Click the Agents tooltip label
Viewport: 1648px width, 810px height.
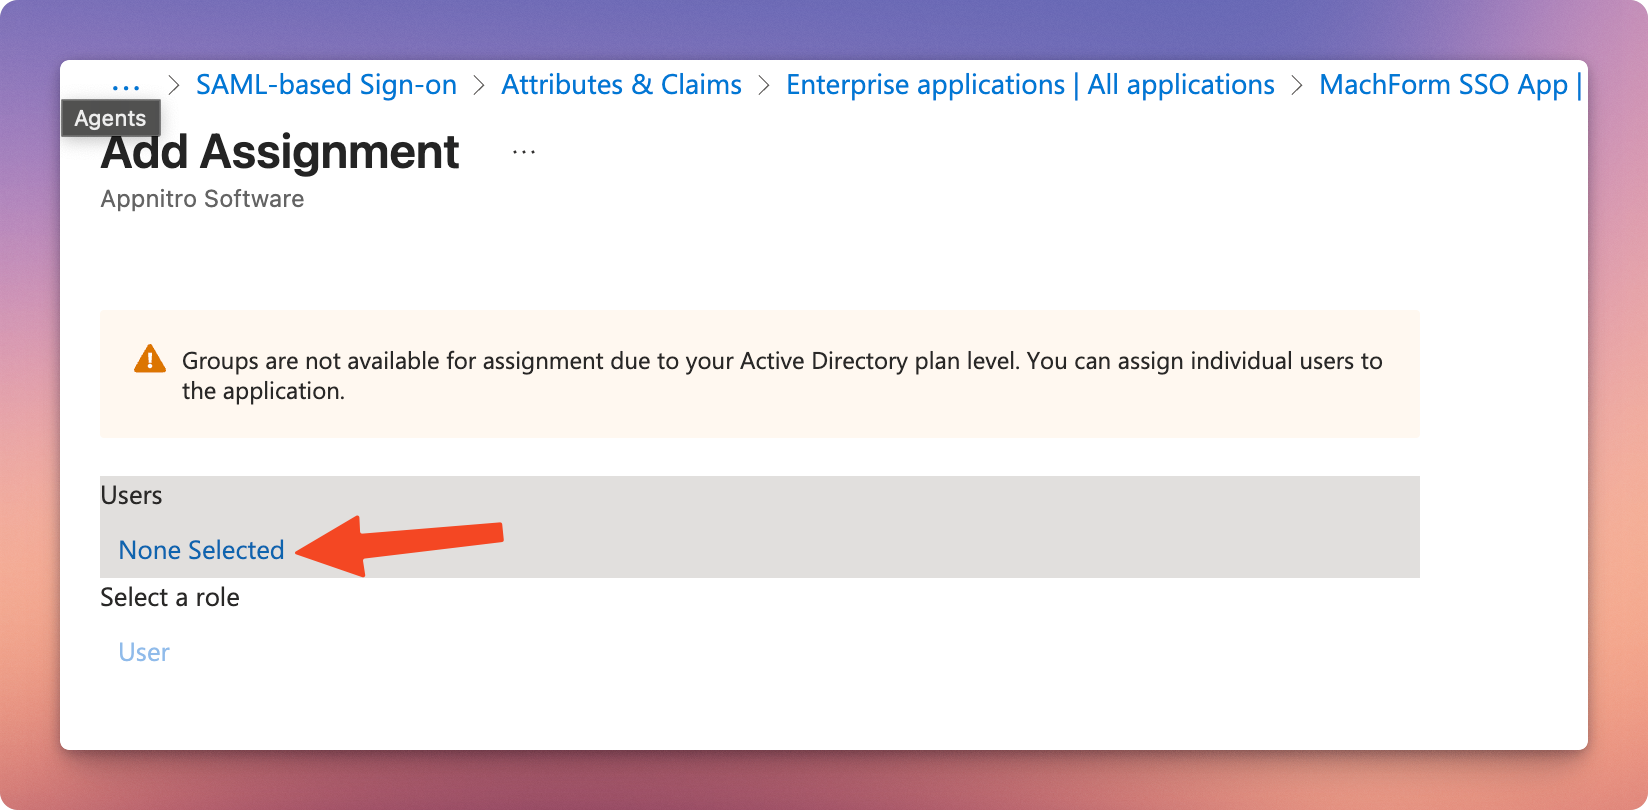110,118
